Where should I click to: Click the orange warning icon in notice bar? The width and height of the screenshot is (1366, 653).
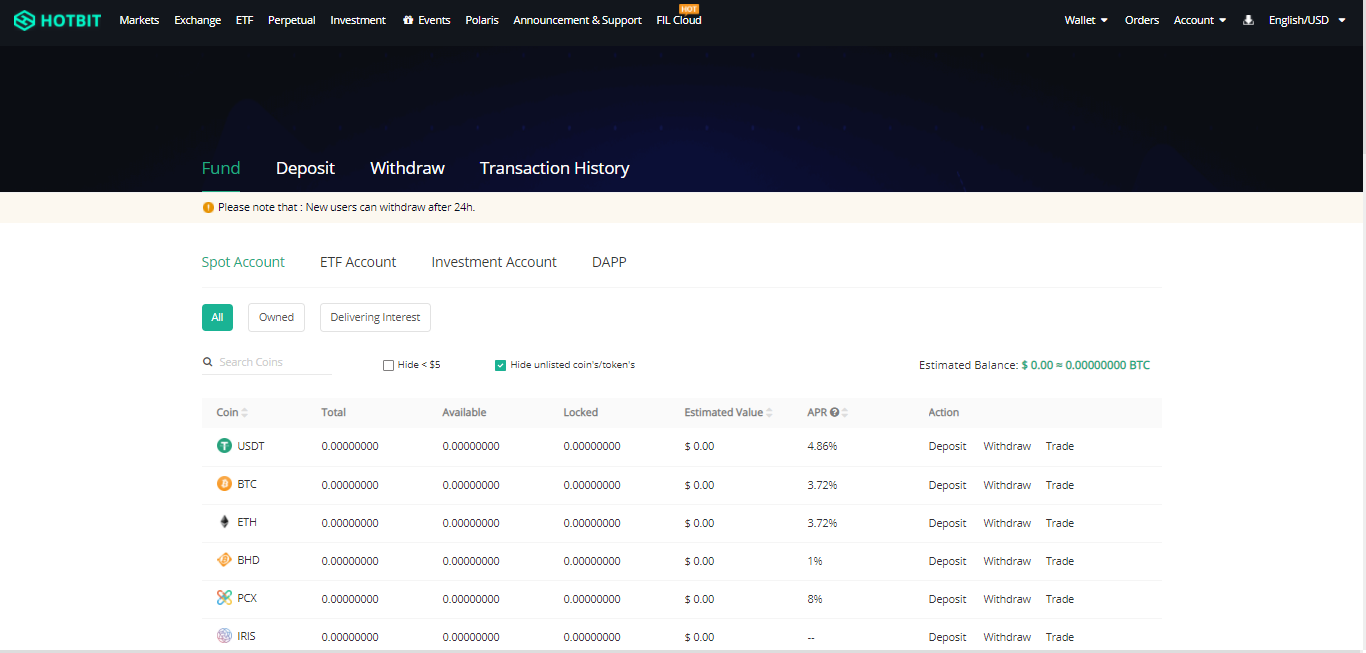tap(208, 207)
